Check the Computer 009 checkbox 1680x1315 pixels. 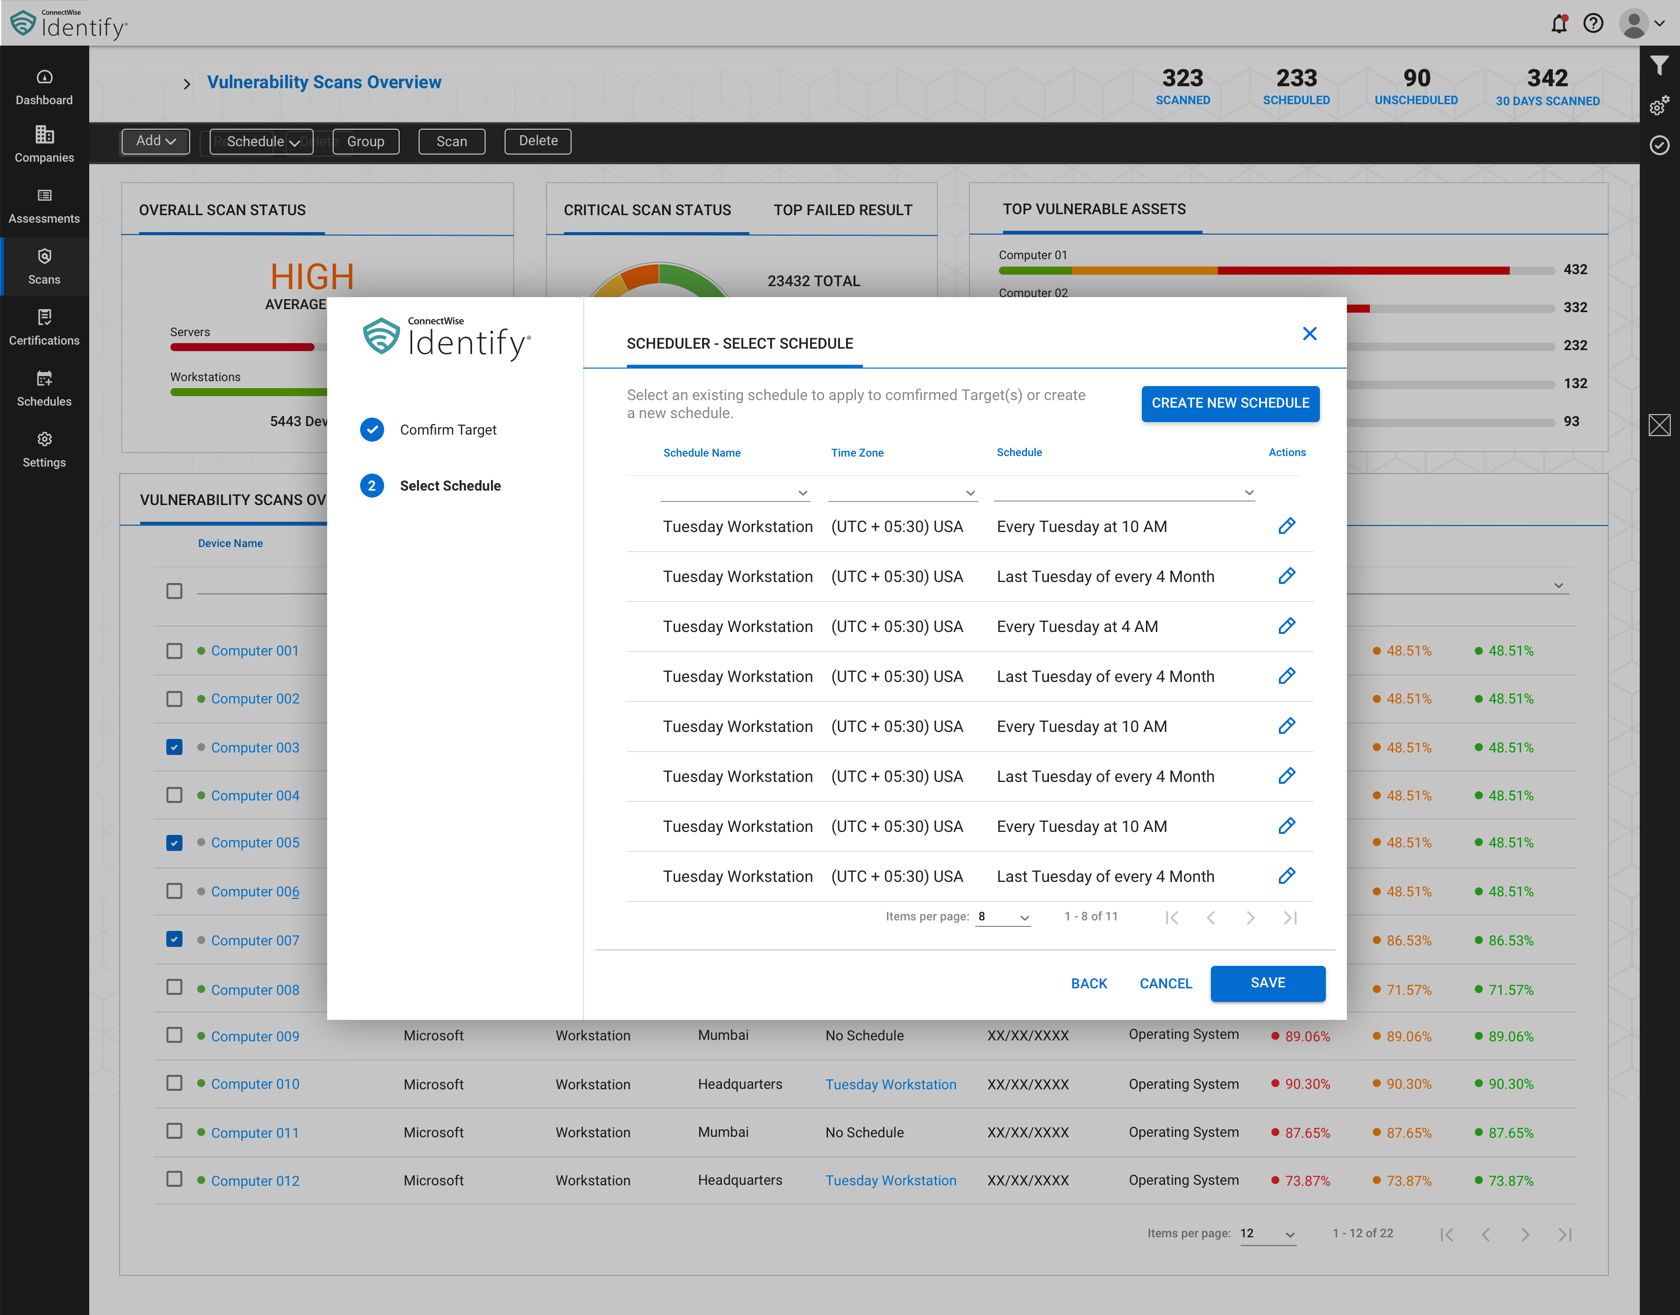coord(174,1035)
